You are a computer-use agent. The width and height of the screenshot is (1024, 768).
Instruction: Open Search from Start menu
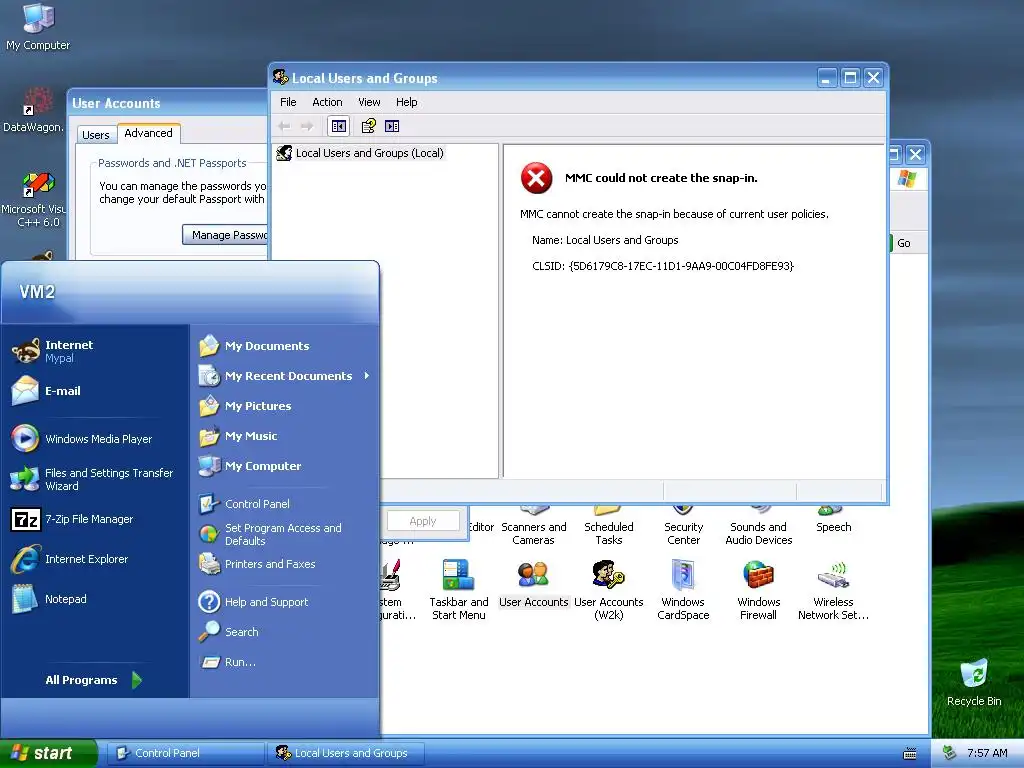229,632
